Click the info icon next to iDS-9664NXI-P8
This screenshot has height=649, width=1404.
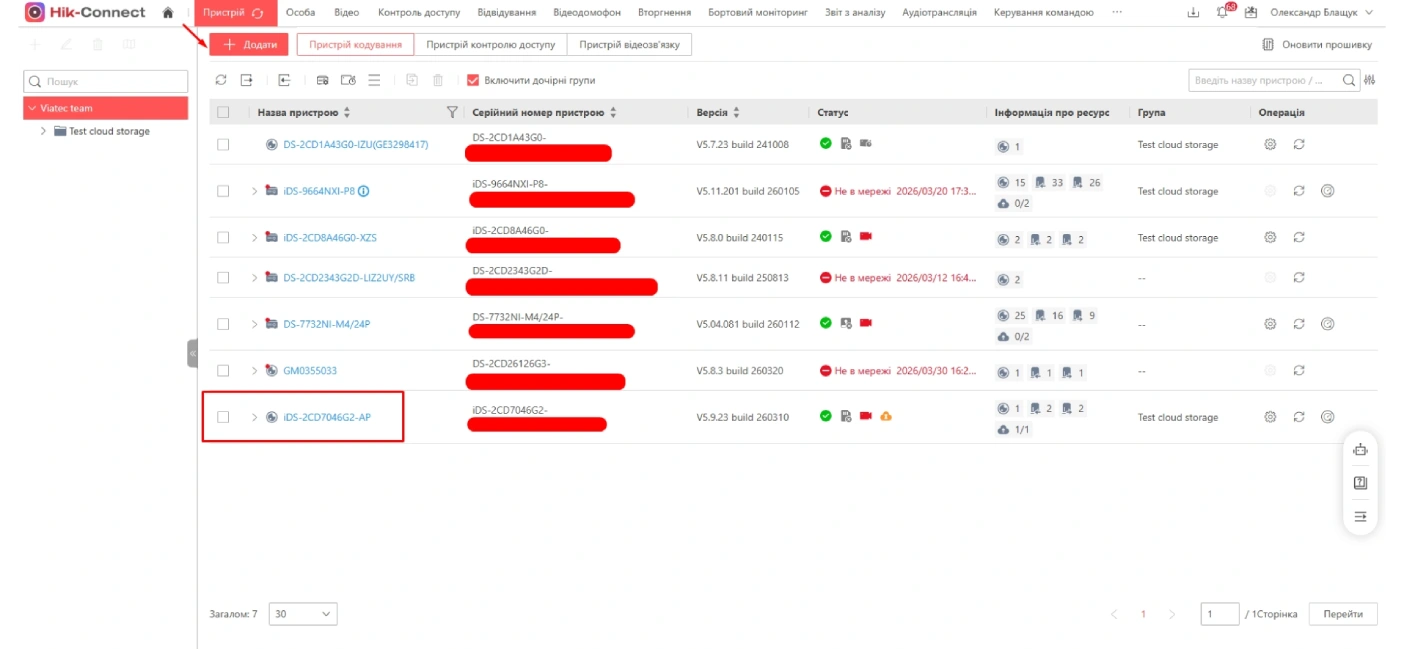click(364, 191)
